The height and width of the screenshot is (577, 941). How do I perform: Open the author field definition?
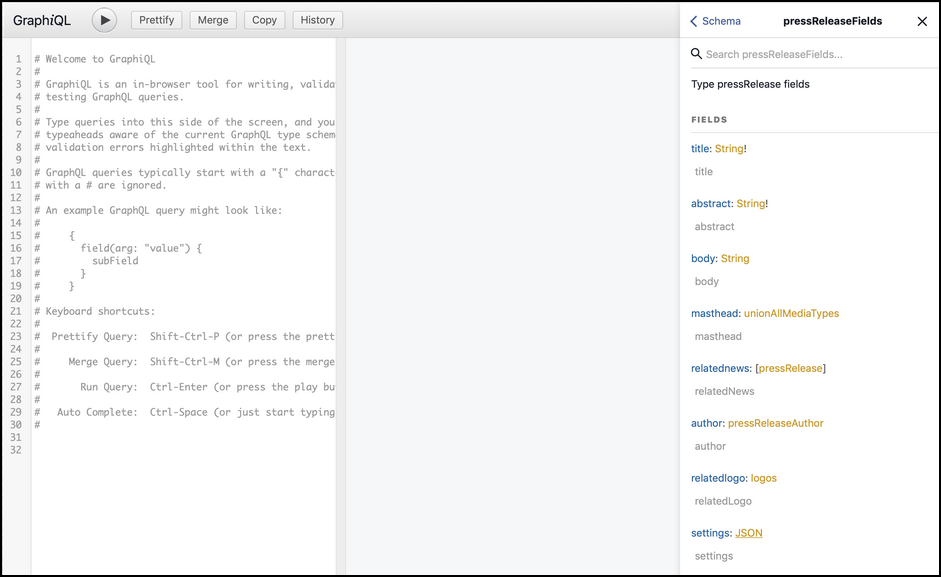tap(707, 423)
